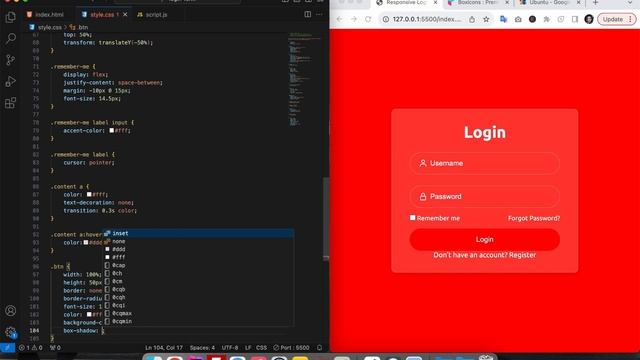Click the Password input field
This screenshot has height=360, width=640.
(484, 196)
